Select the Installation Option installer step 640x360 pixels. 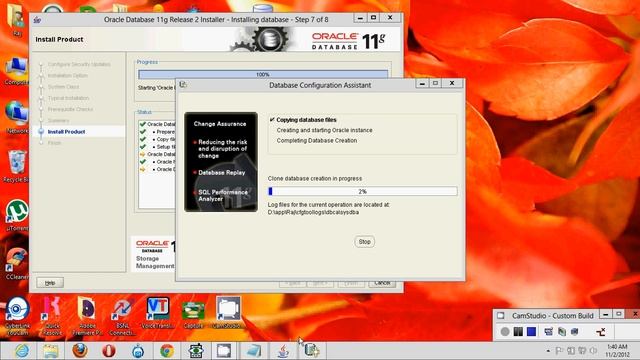[x=67, y=76]
